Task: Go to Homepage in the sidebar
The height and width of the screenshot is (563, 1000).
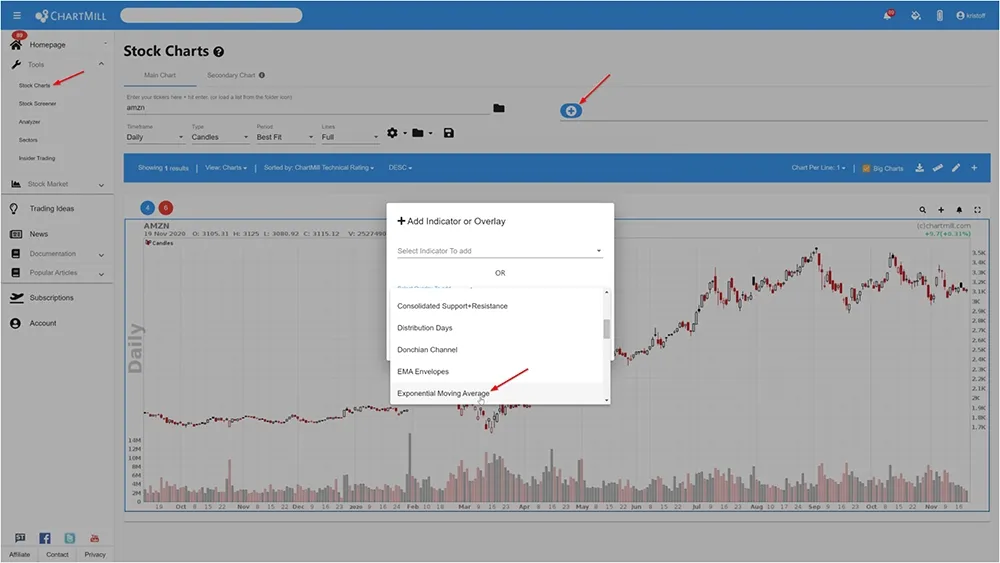Action: [47, 45]
